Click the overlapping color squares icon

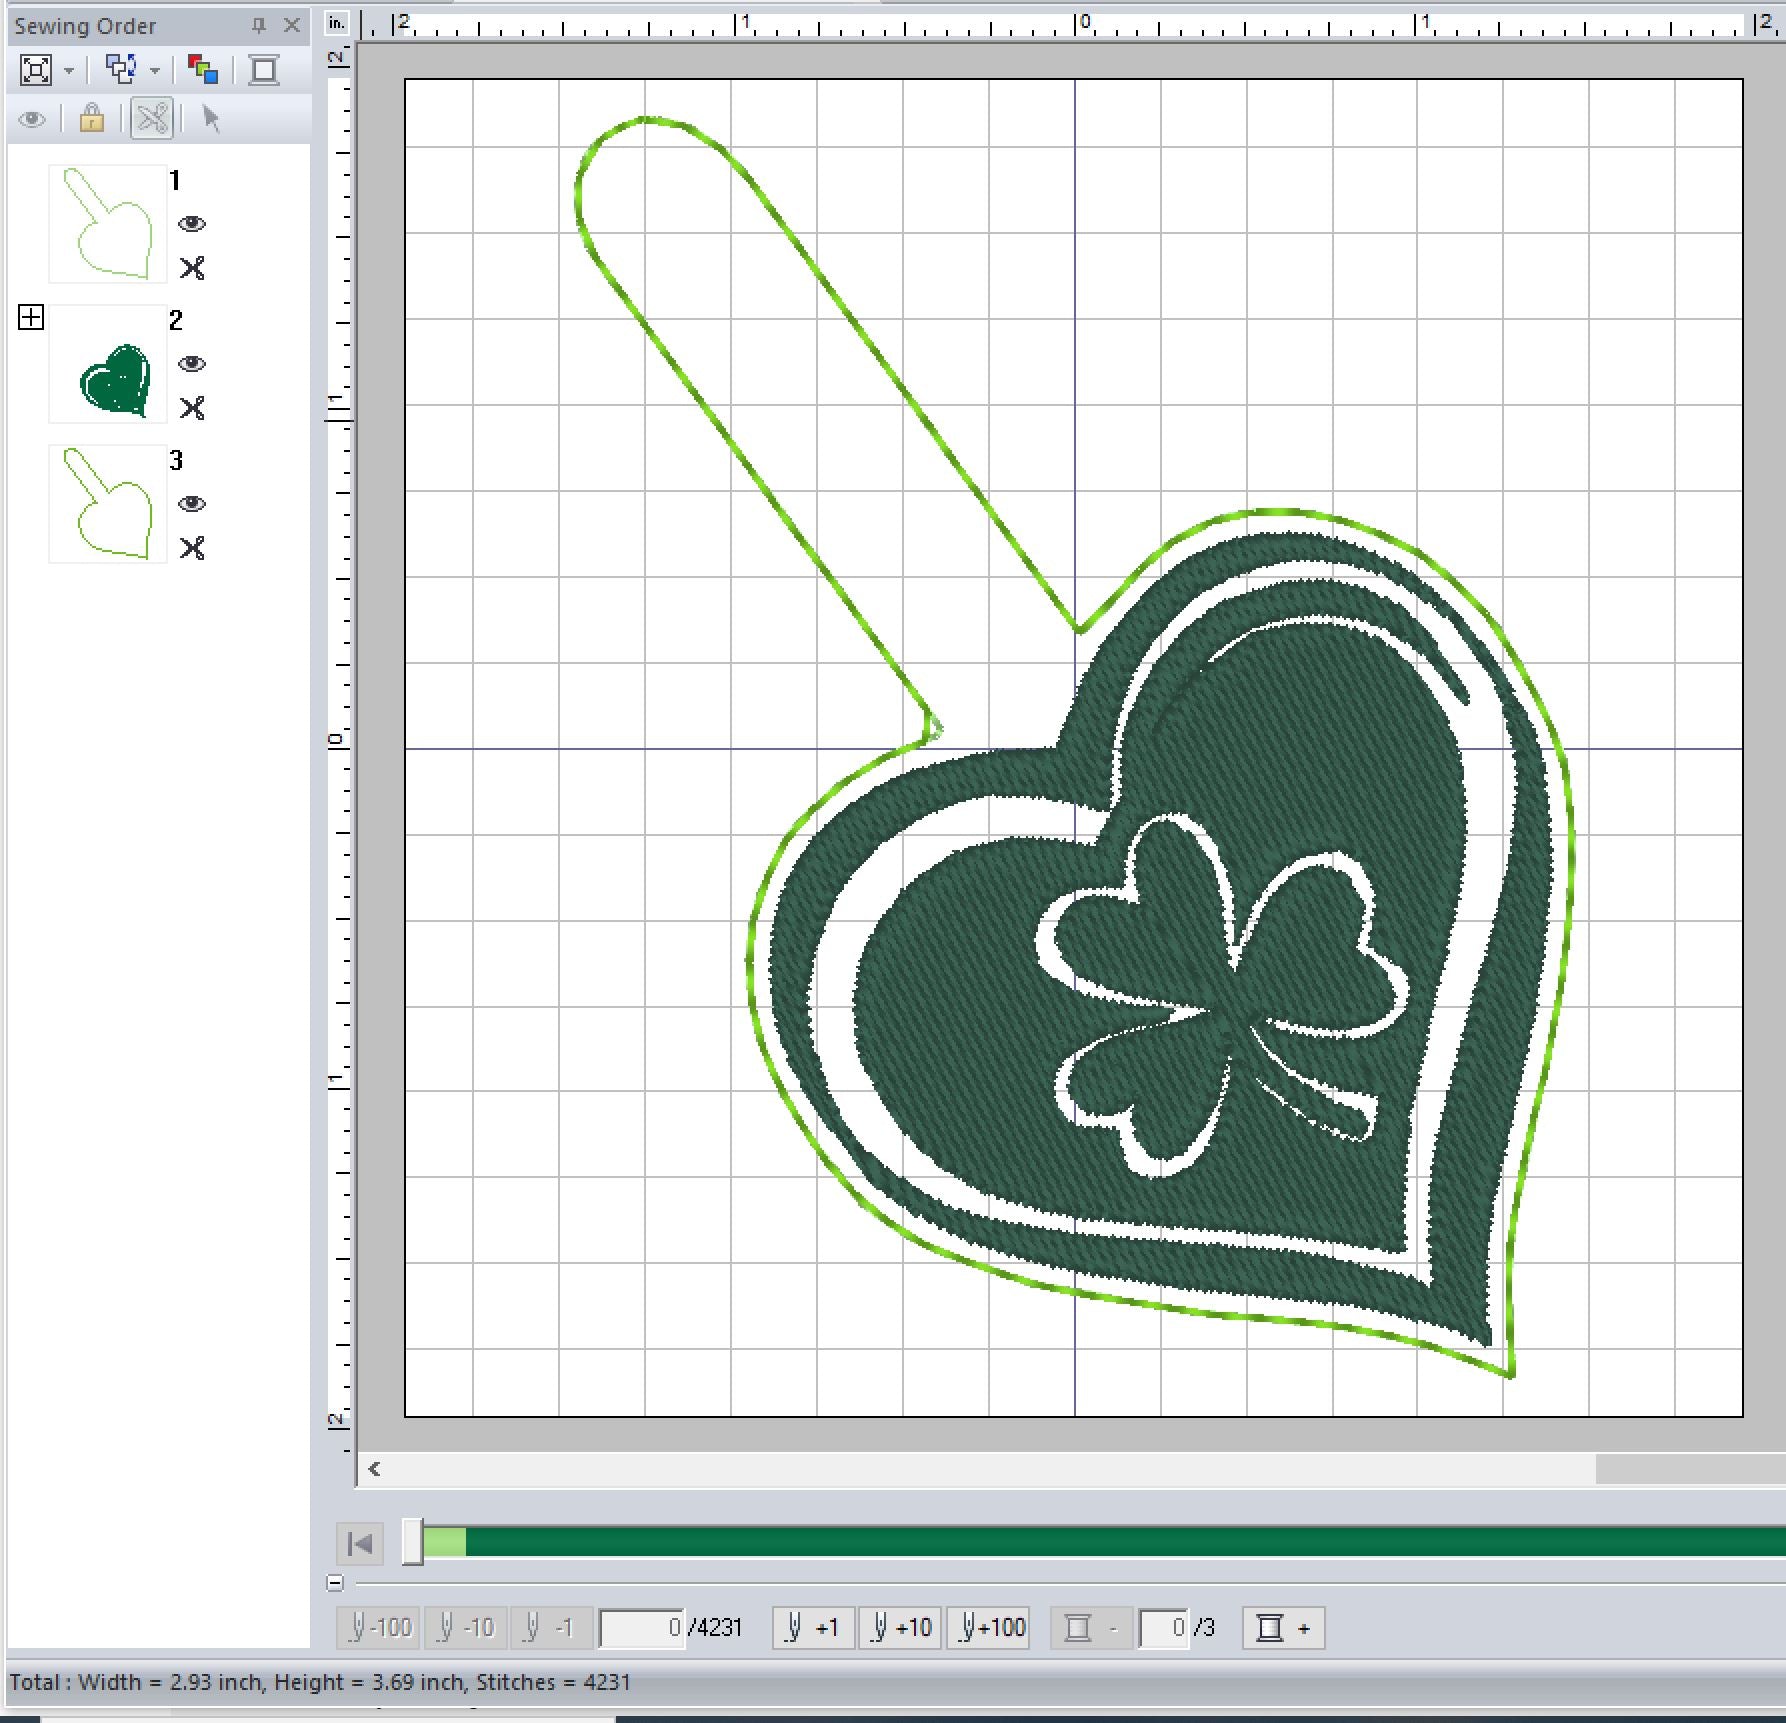point(203,70)
